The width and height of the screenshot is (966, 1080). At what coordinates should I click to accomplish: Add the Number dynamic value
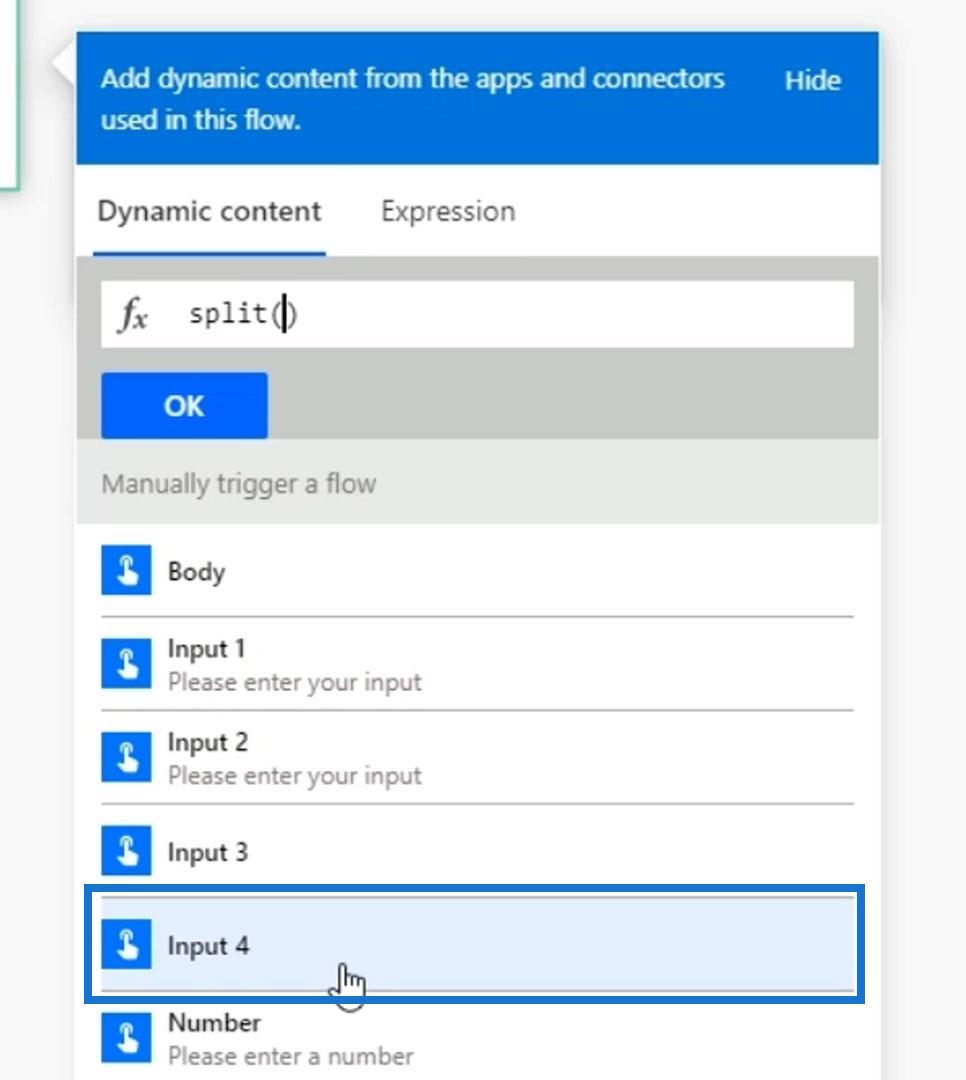pyautogui.click(x=477, y=1039)
